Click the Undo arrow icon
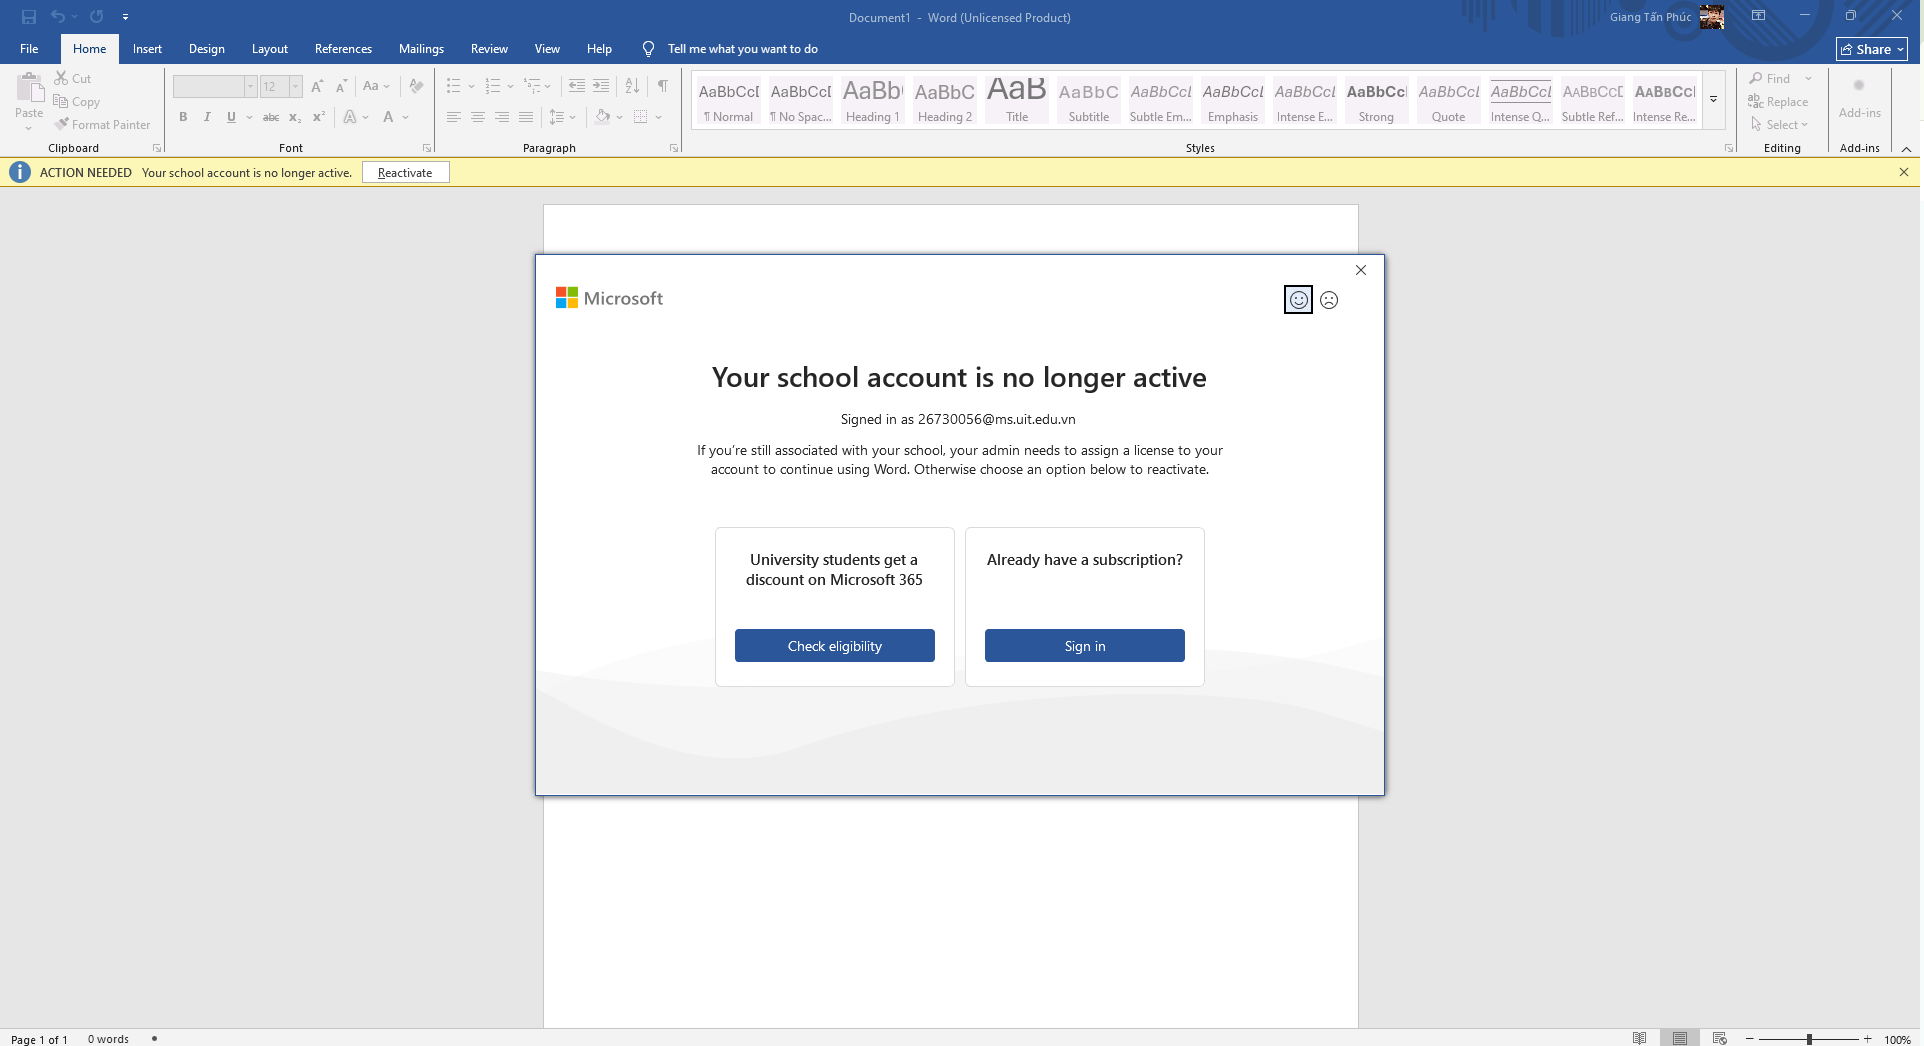1924x1046 pixels. click(58, 17)
